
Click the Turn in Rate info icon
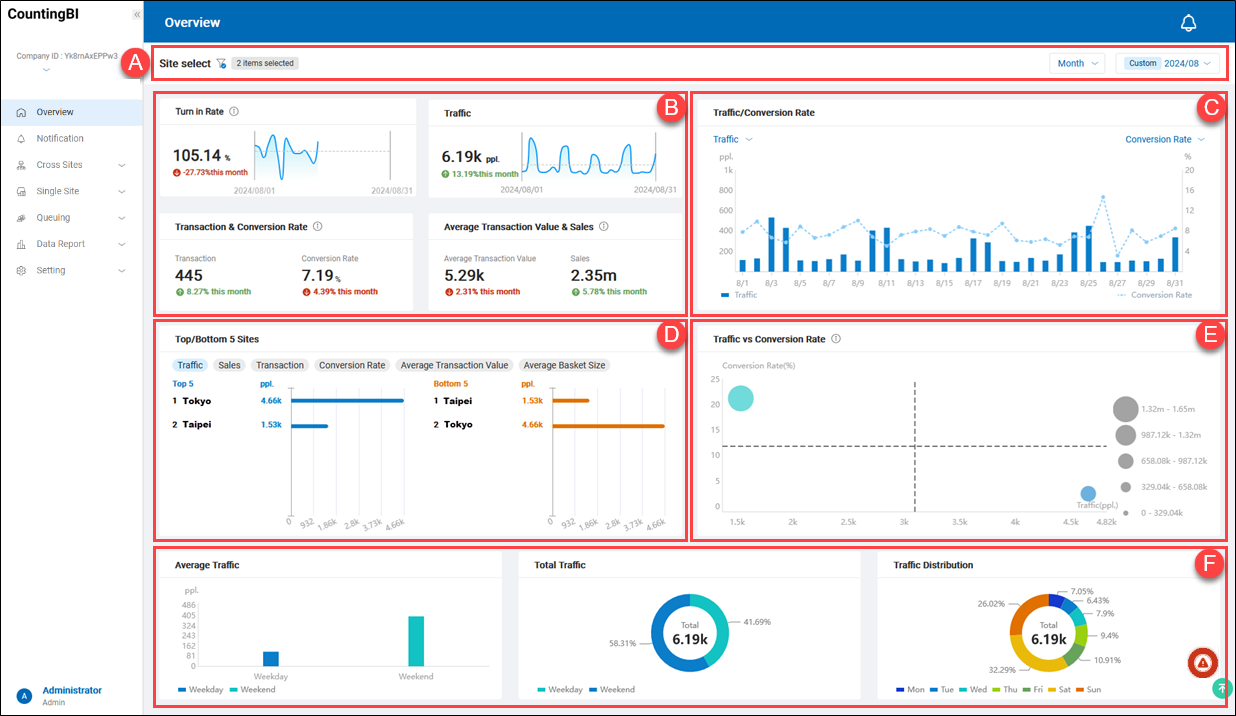click(x=234, y=112)
